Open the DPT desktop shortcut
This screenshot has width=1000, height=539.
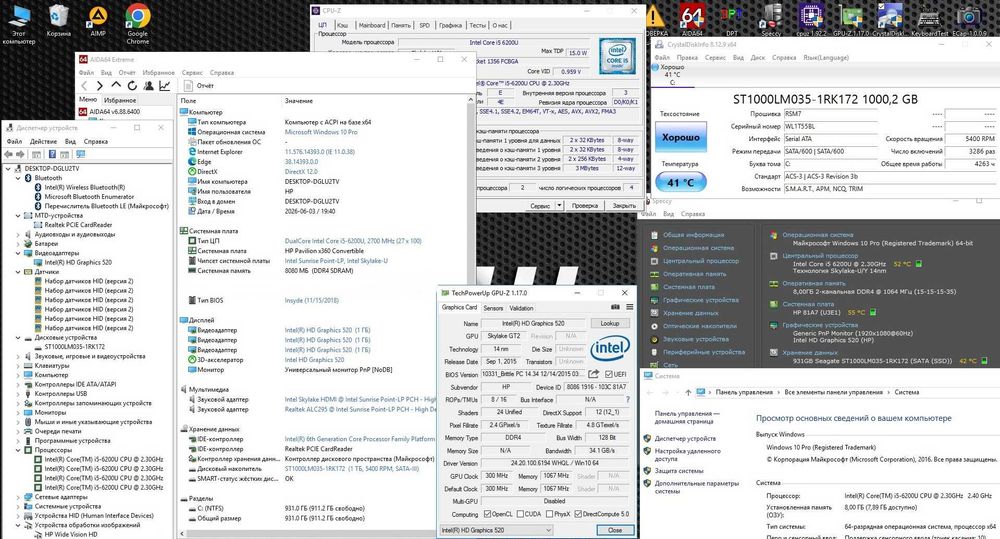732,20
